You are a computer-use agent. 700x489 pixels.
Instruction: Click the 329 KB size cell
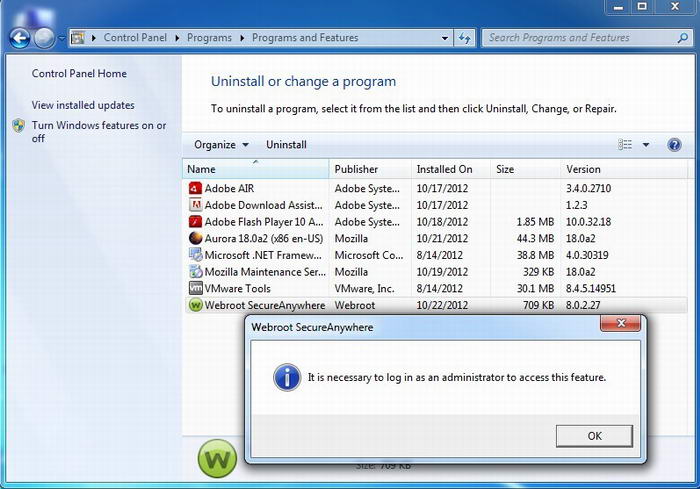(538, 272)
